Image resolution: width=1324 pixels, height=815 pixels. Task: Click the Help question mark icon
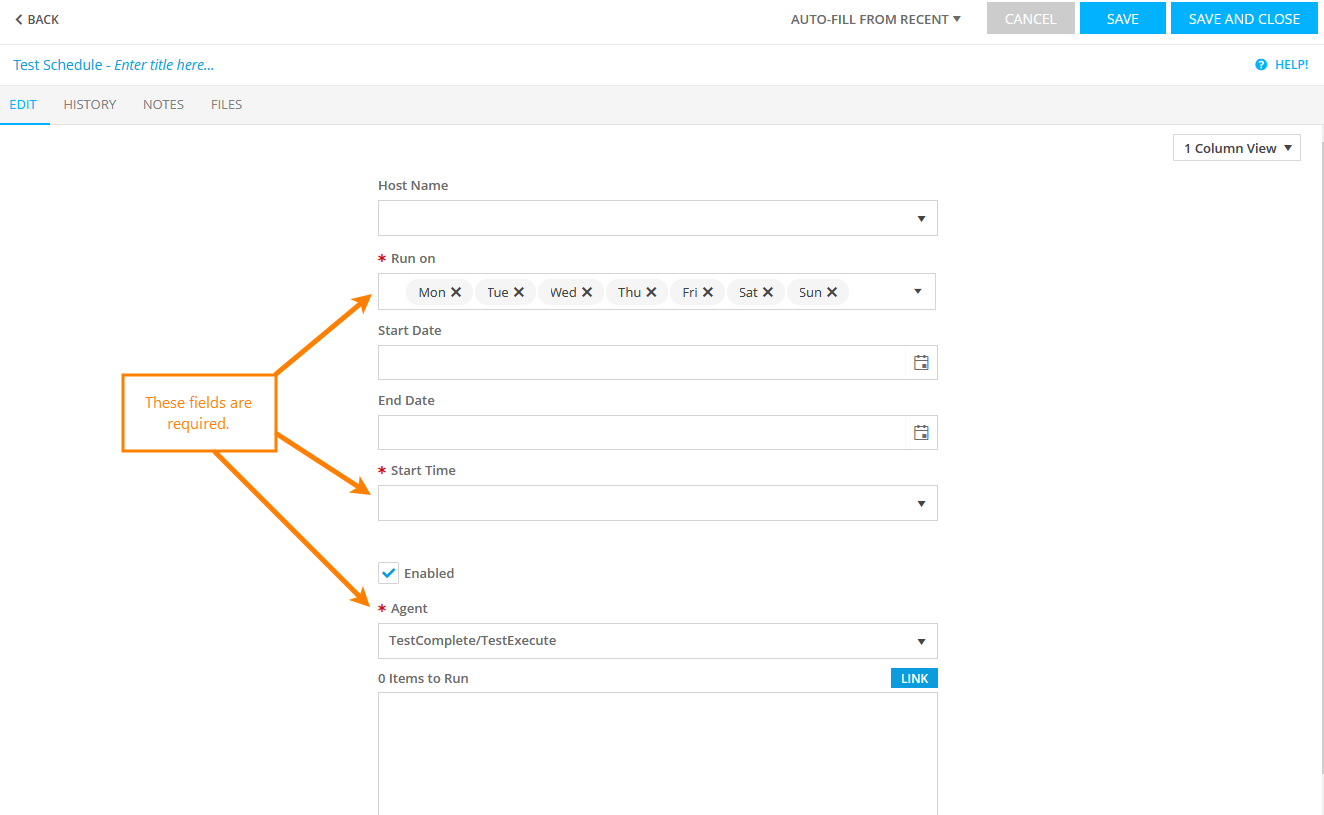point(1261,65)
